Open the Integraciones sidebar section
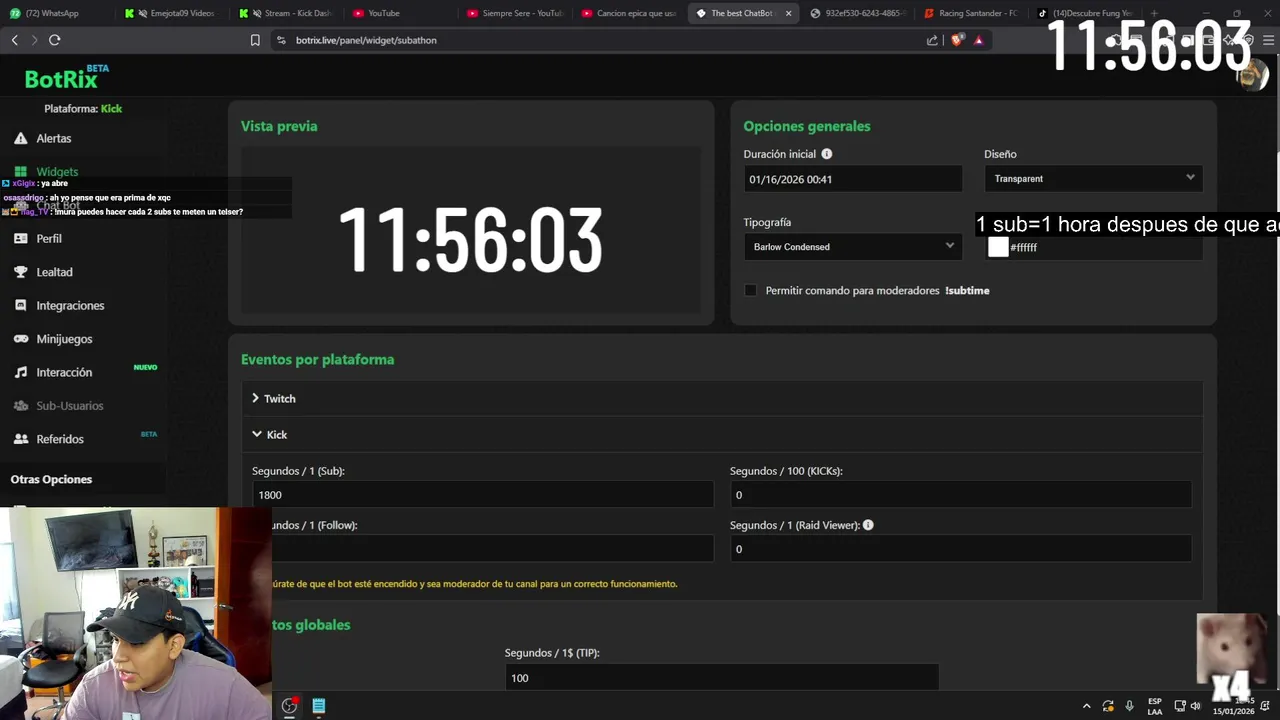This screenshot has width=1280, height=720. [x=70, y=306]
